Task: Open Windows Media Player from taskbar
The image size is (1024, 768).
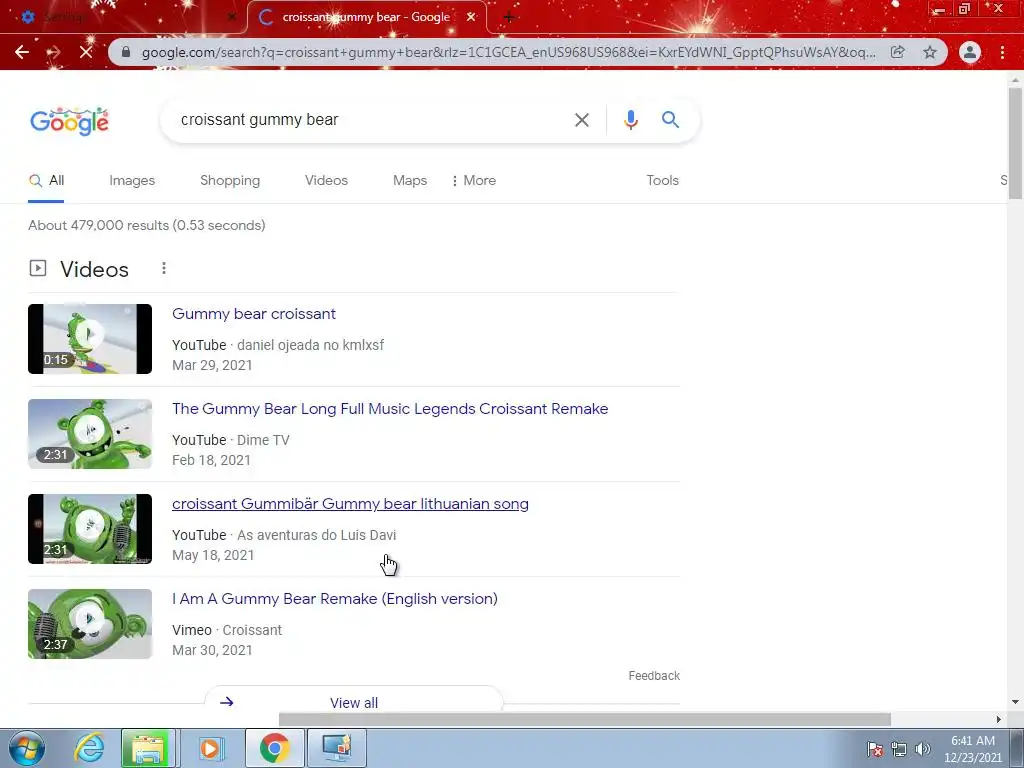Action: click(210, 748)
